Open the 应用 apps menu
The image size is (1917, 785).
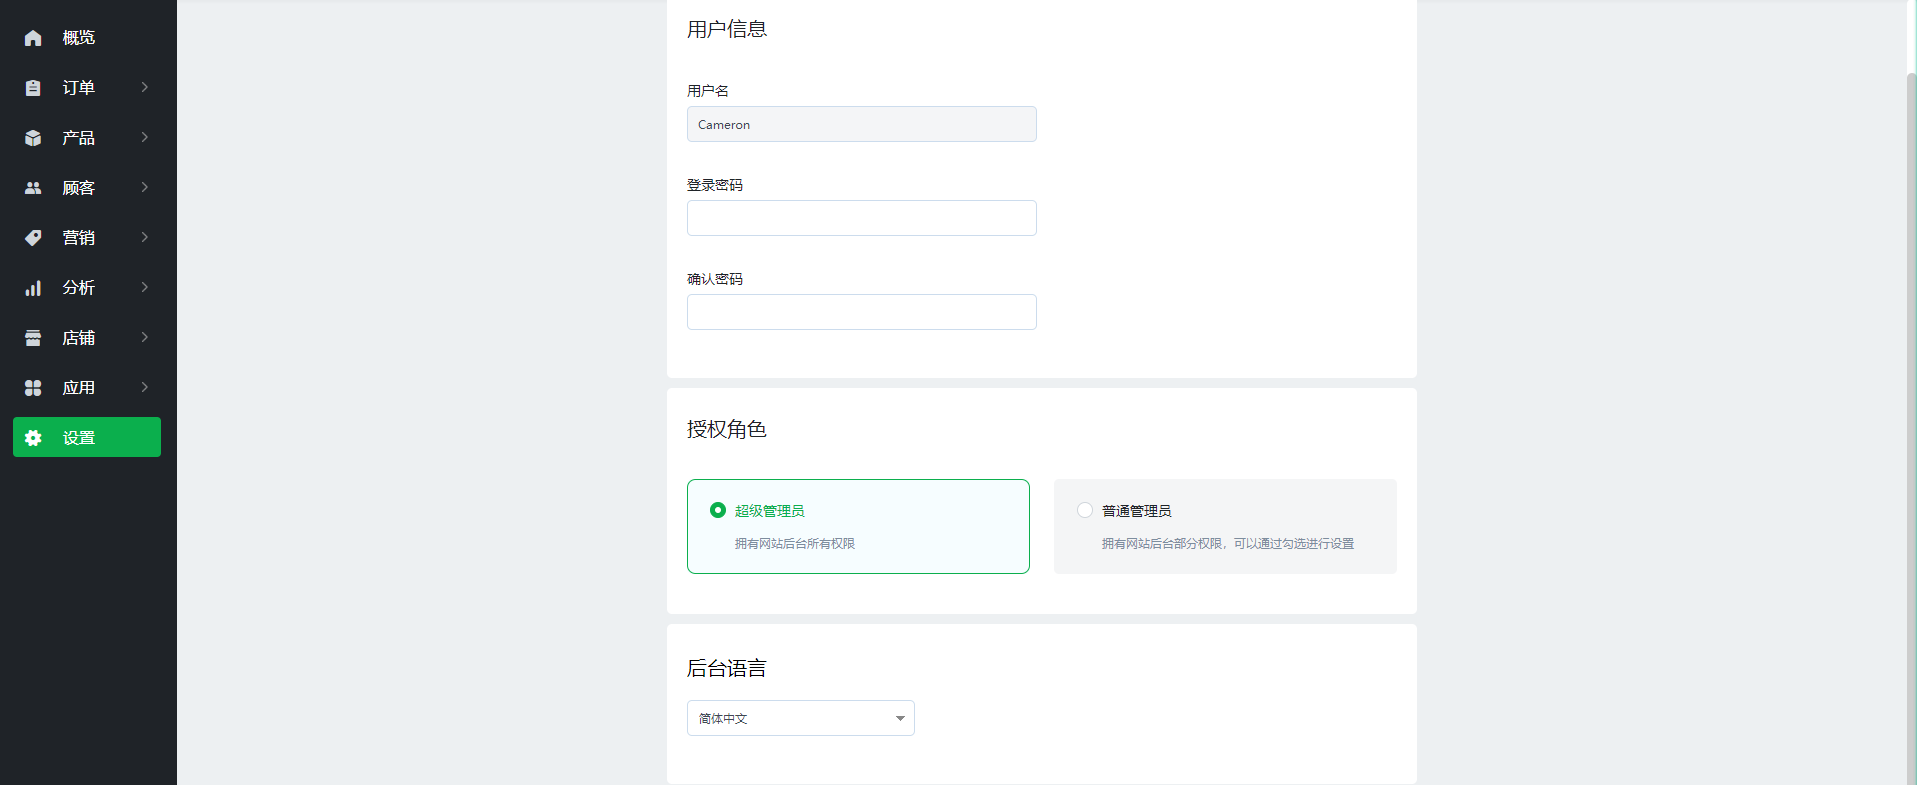[x=87, y=388]
